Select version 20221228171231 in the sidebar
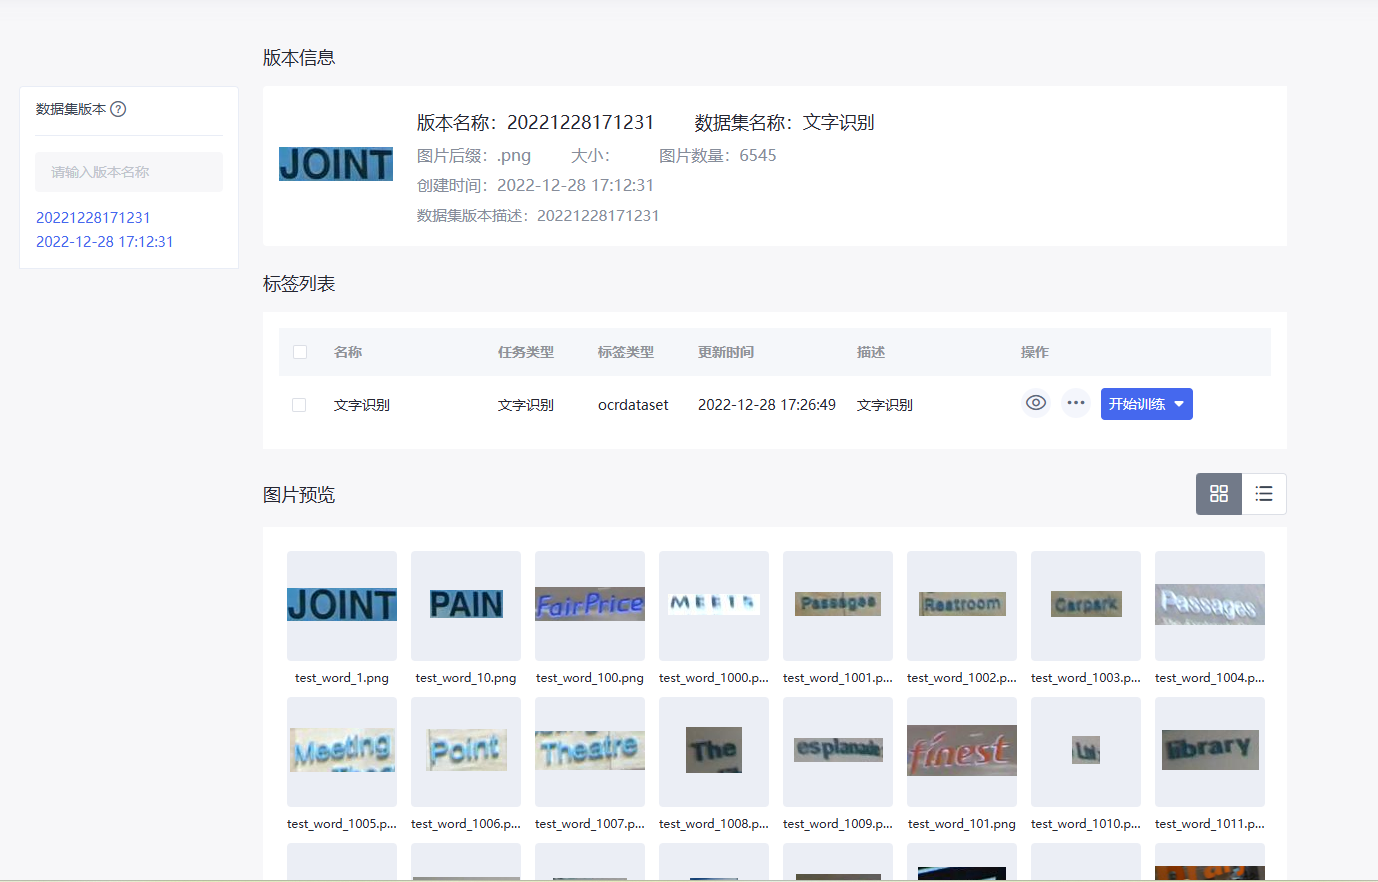The width and height of the screenshot is (1378, 882). pyautogui.click(x=93, y=217)
